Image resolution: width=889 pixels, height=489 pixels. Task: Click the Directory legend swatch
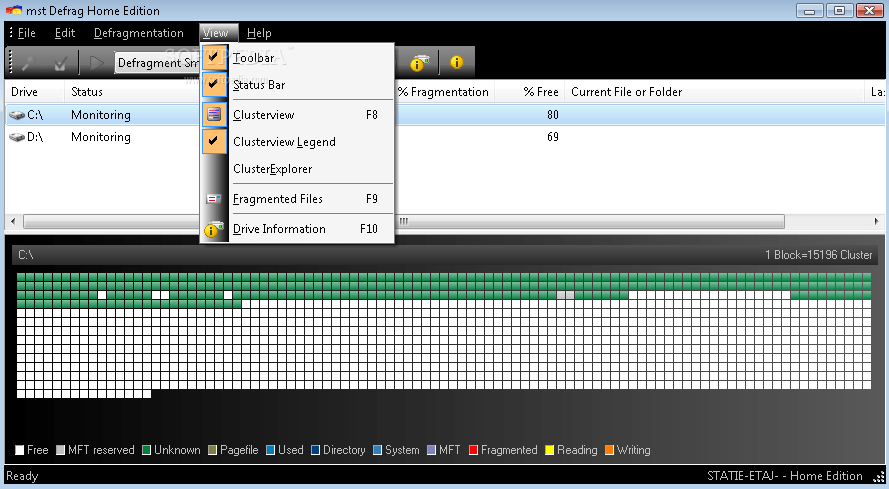tap(316, 450)
